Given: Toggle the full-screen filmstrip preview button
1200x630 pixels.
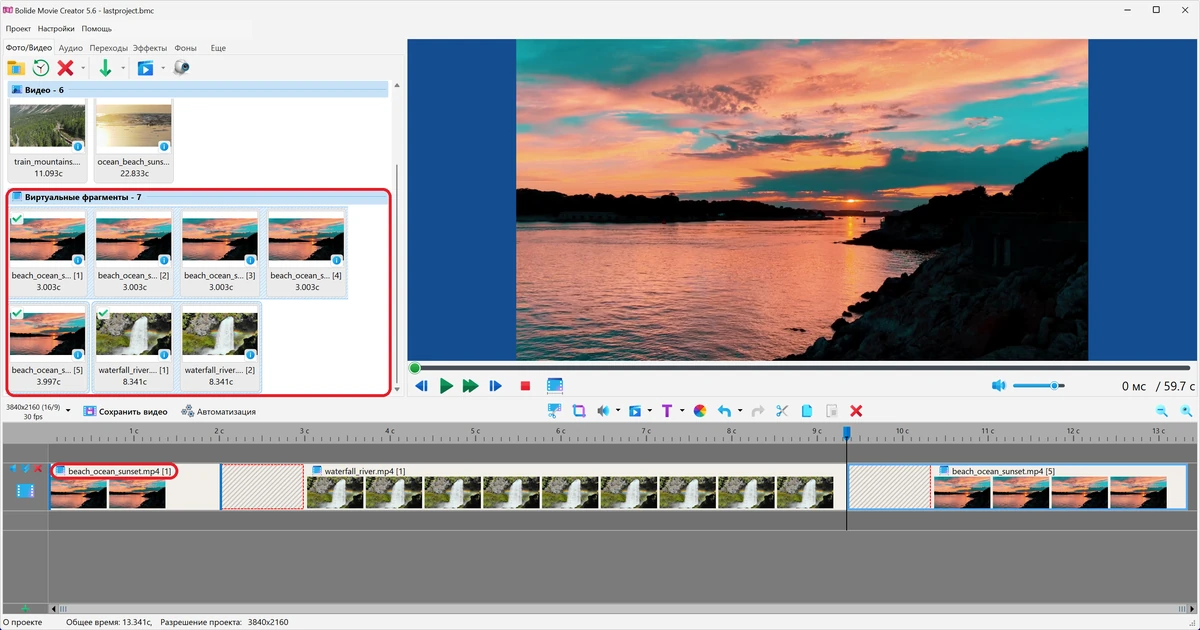Looking at the screenshot, I should coord(555,386).
